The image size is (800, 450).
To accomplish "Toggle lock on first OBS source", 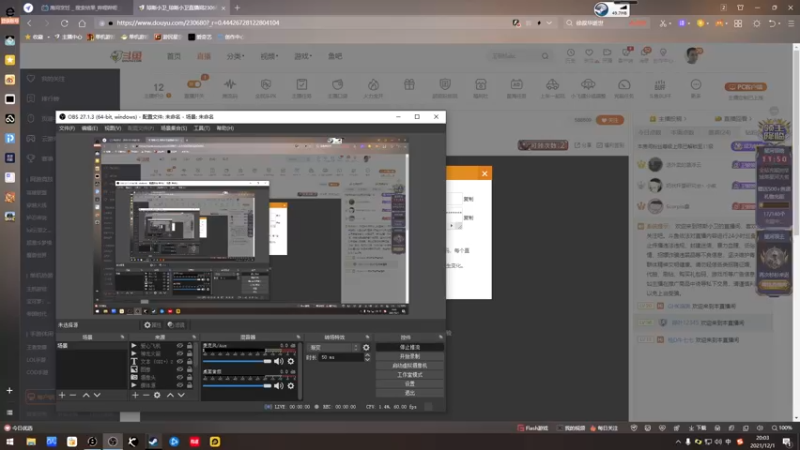I will click(190, 346).
